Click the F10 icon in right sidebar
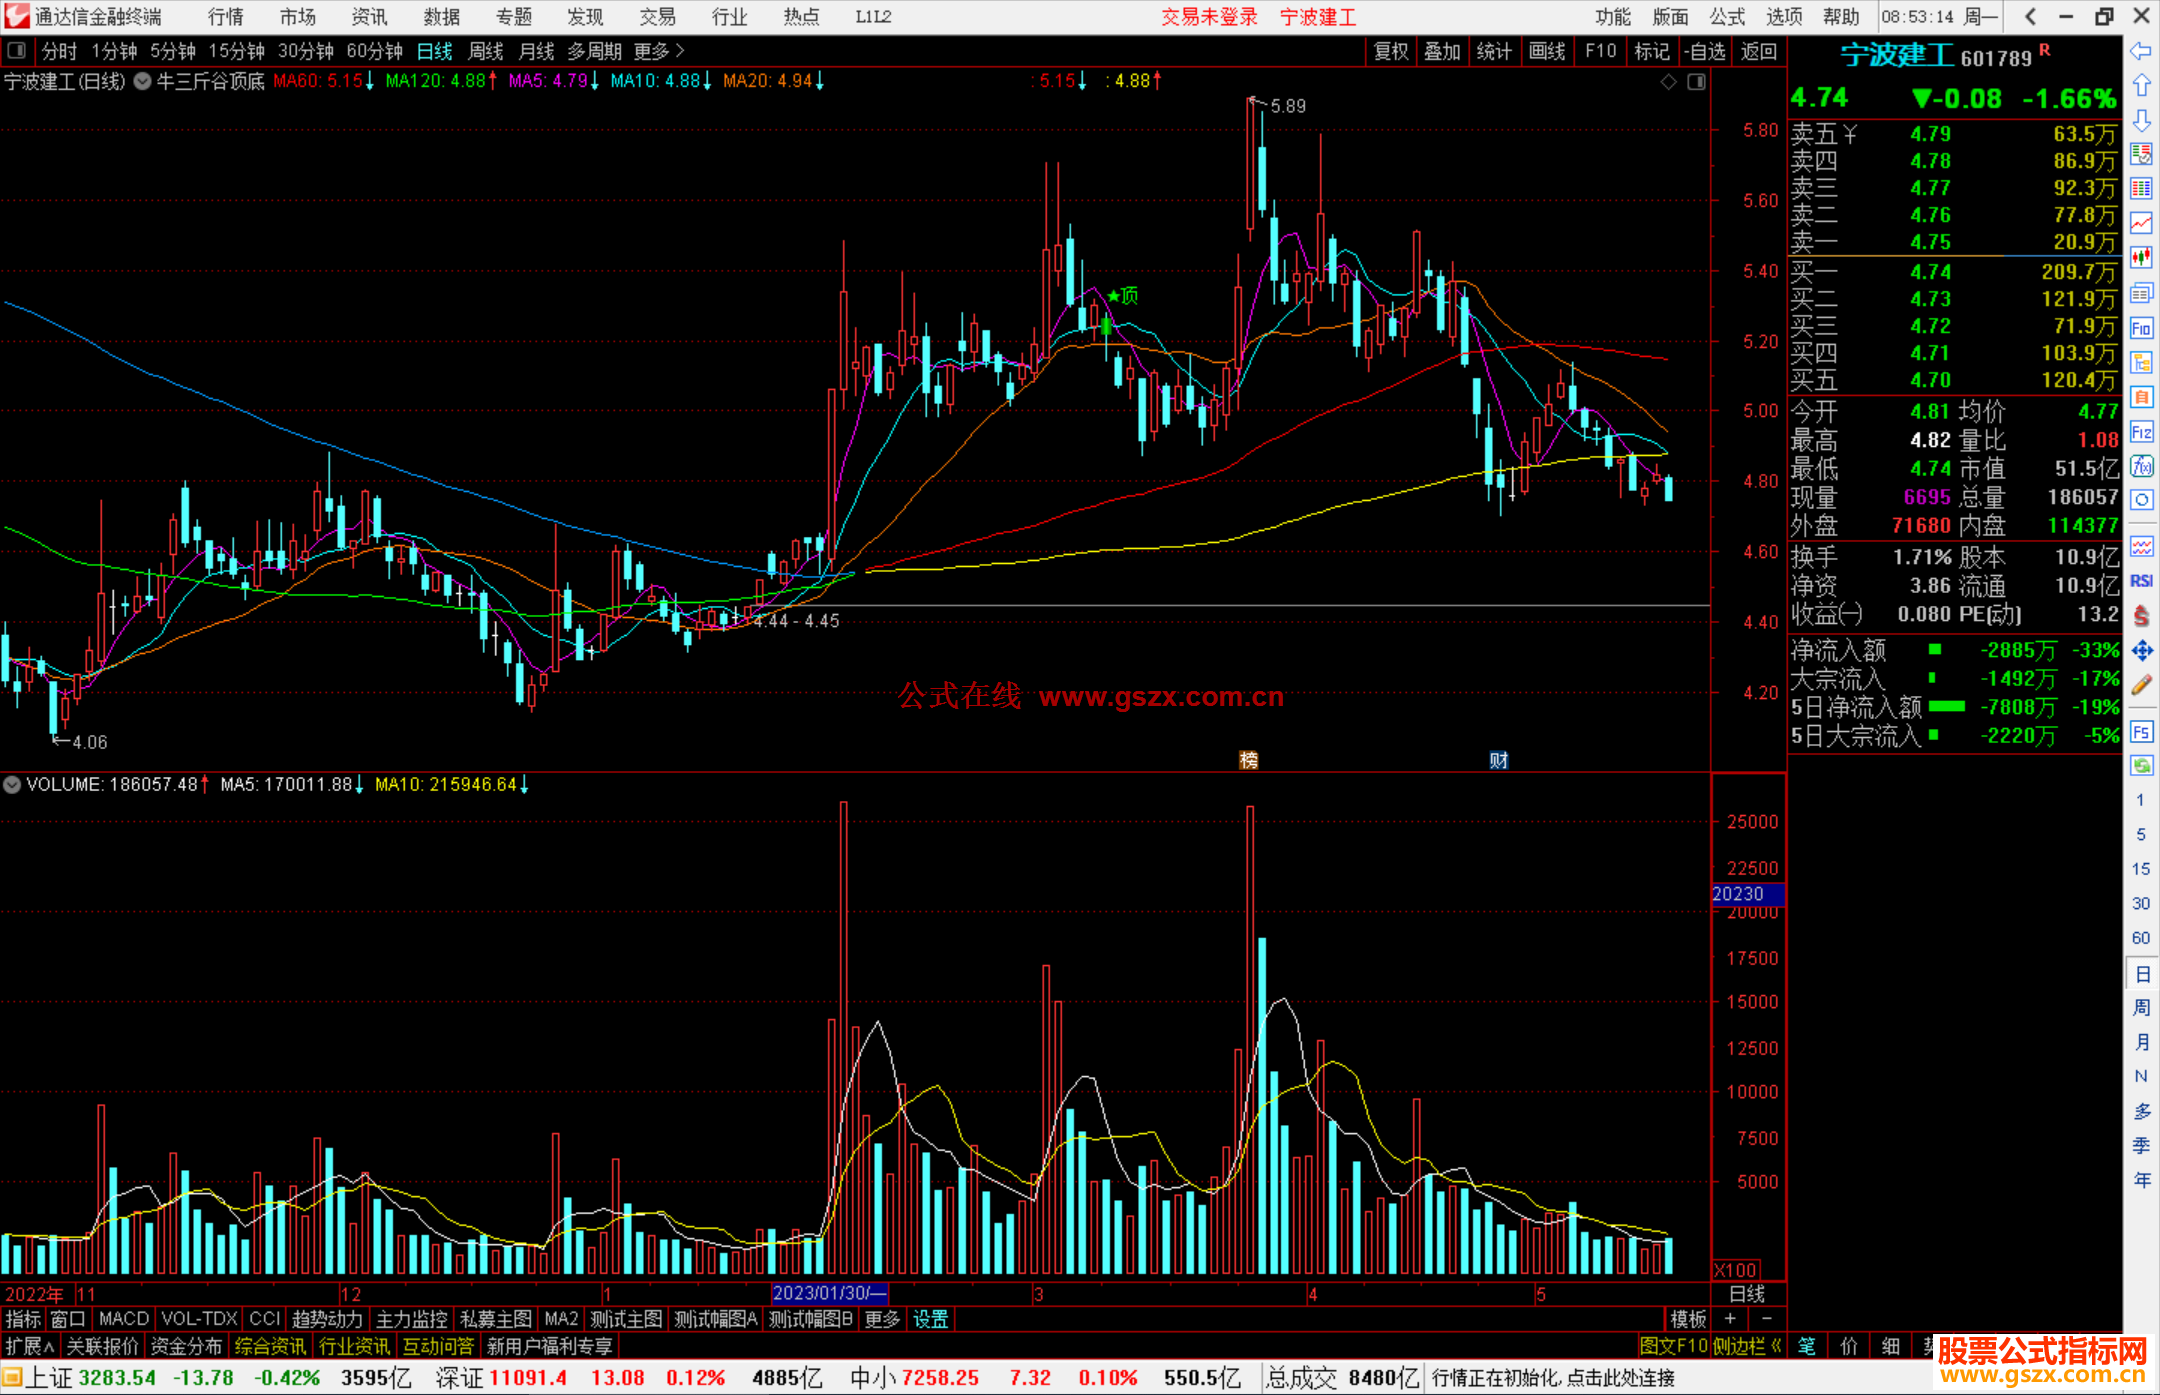Screen dimensions: 2160x1395 click(x=2141, y=328)
